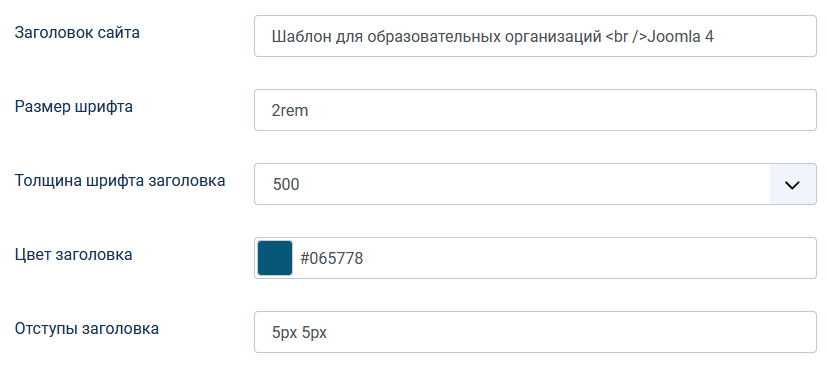The height and width of the screenshot is (376, 828).
Task: Click the Заголовок сайта label
Action: click(x=77, y=33)
